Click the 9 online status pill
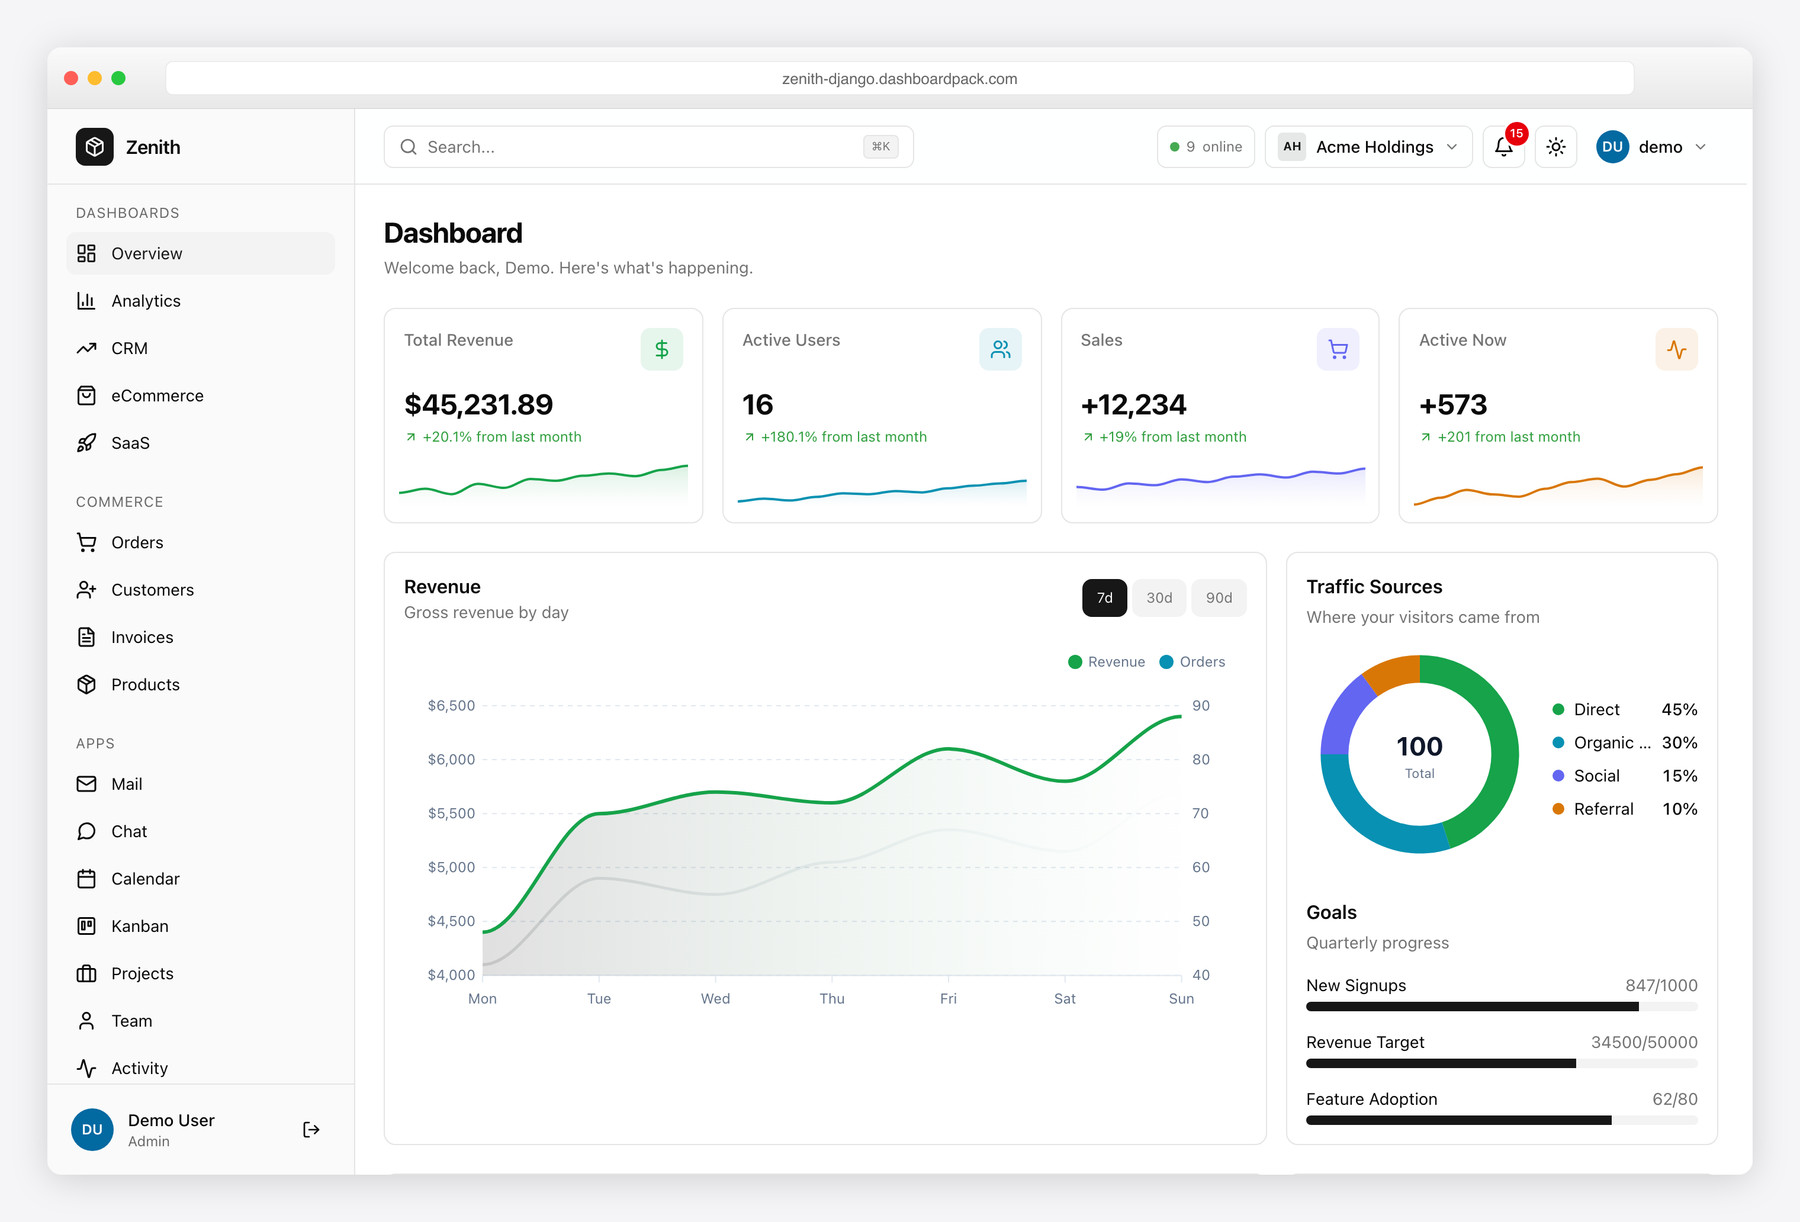Viewport: 1800px width, 1222px height. pos(1206,147)
